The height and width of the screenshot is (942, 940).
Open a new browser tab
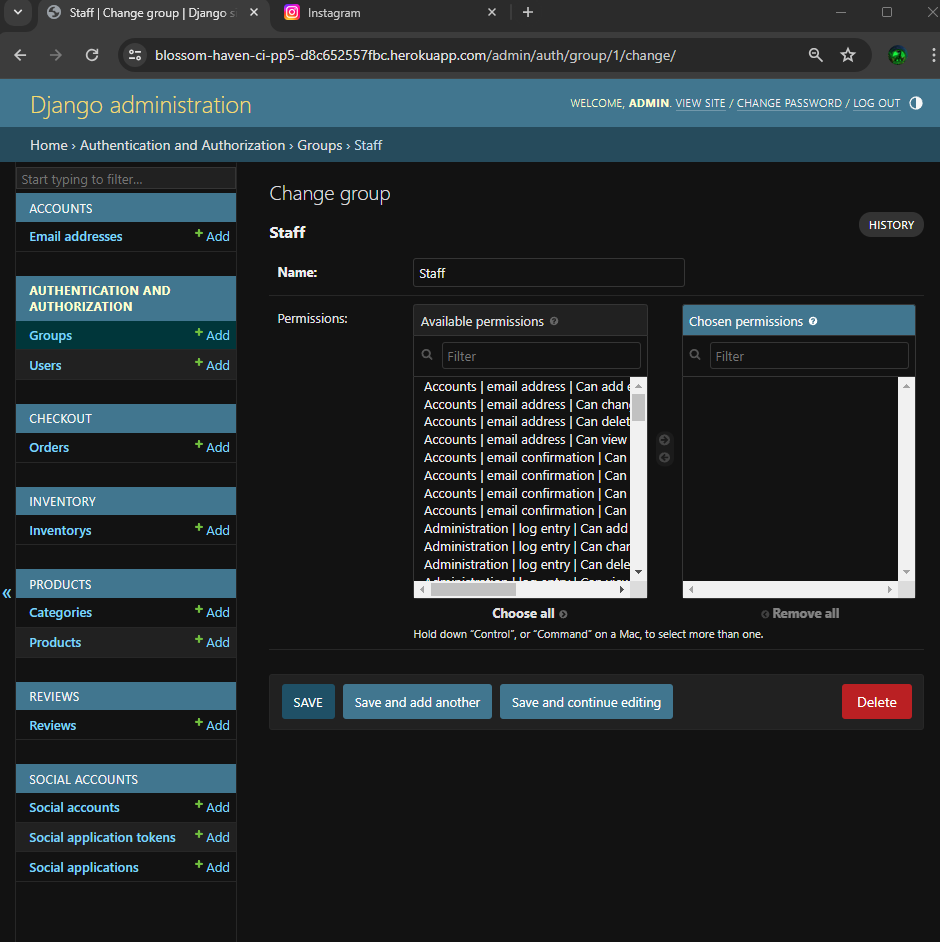point(528,12)
